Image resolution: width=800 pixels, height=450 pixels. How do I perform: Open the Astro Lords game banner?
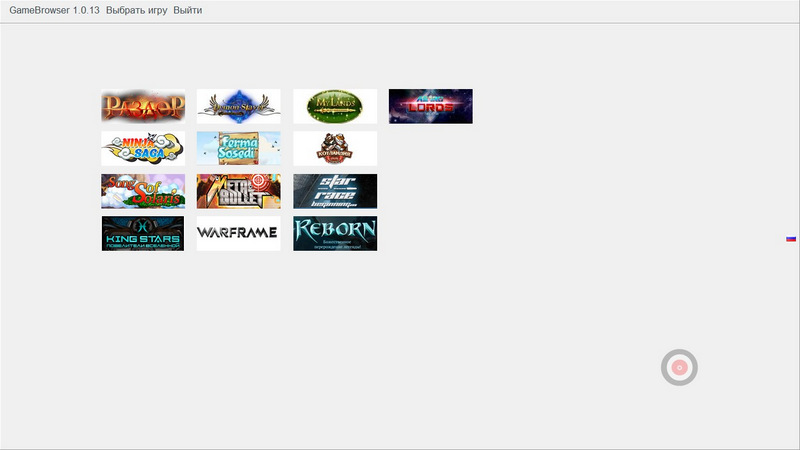(431, 106)
